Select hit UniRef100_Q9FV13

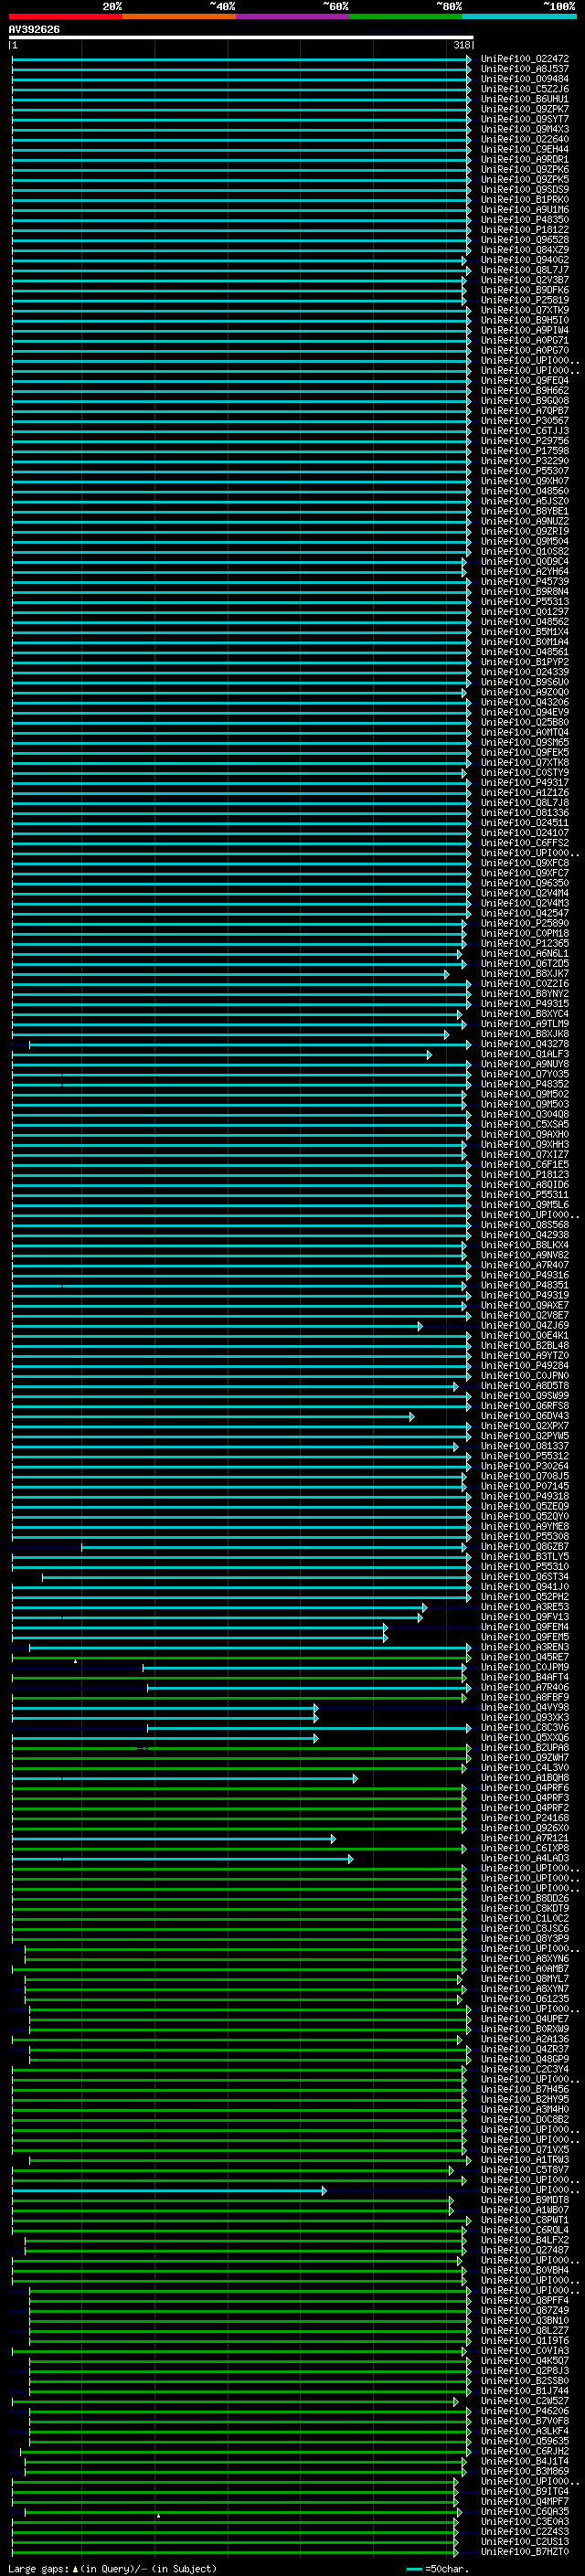coord(524,1617)
